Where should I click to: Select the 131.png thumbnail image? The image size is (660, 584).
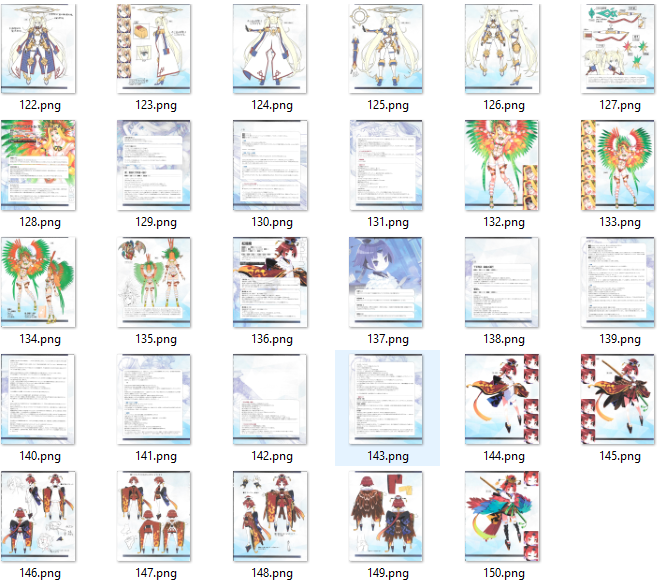click(x=386, y=165)
